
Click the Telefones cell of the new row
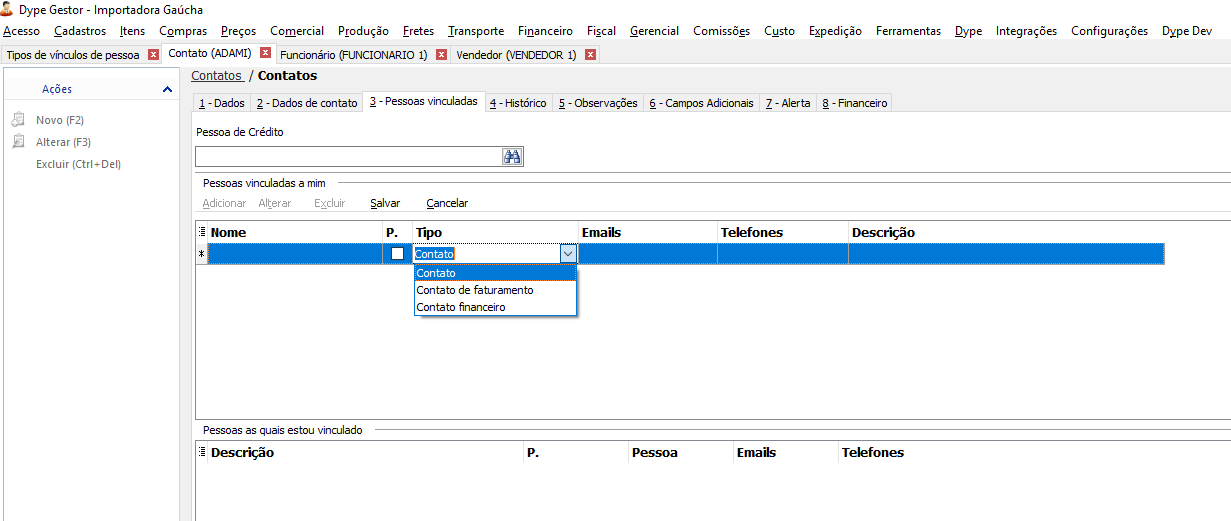pyautogui.click(x=783, y=254)
